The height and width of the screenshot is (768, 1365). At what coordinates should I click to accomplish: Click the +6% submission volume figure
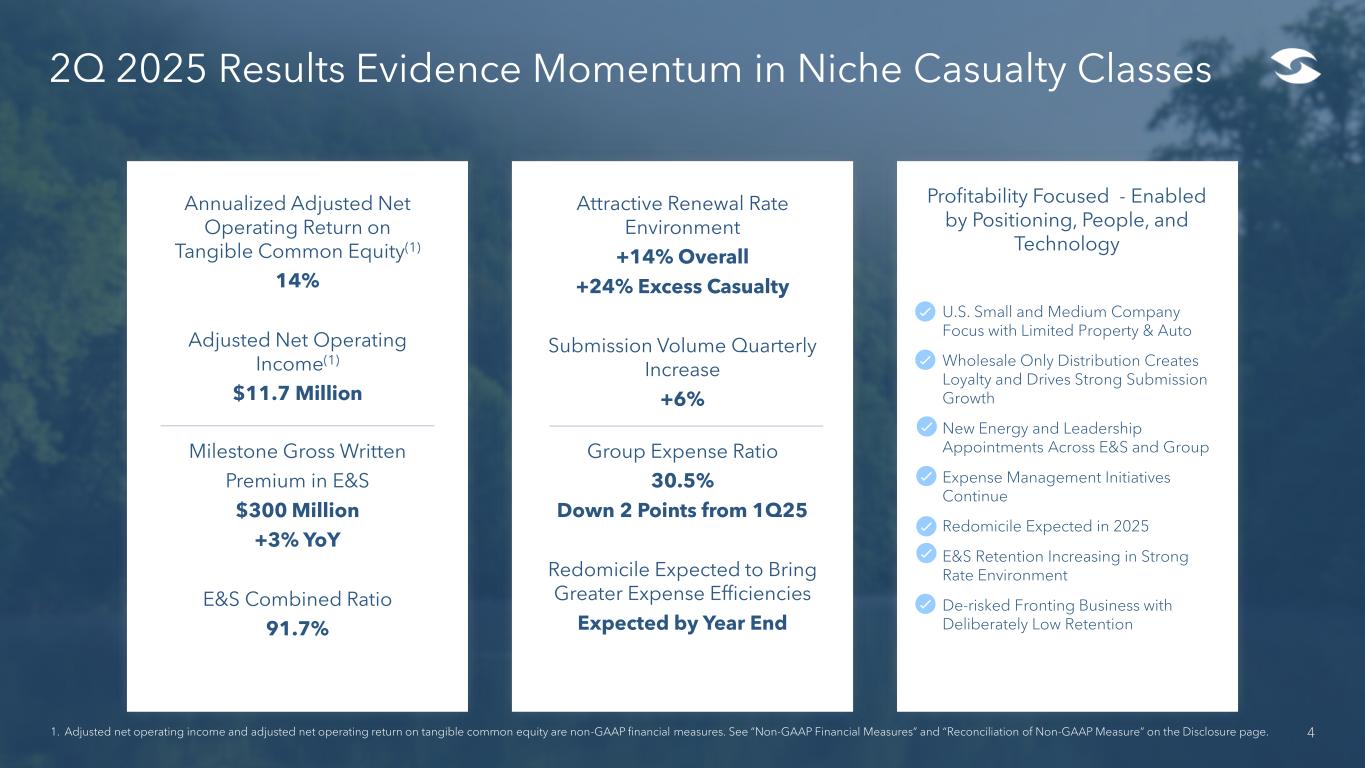[x=682, y=399]
